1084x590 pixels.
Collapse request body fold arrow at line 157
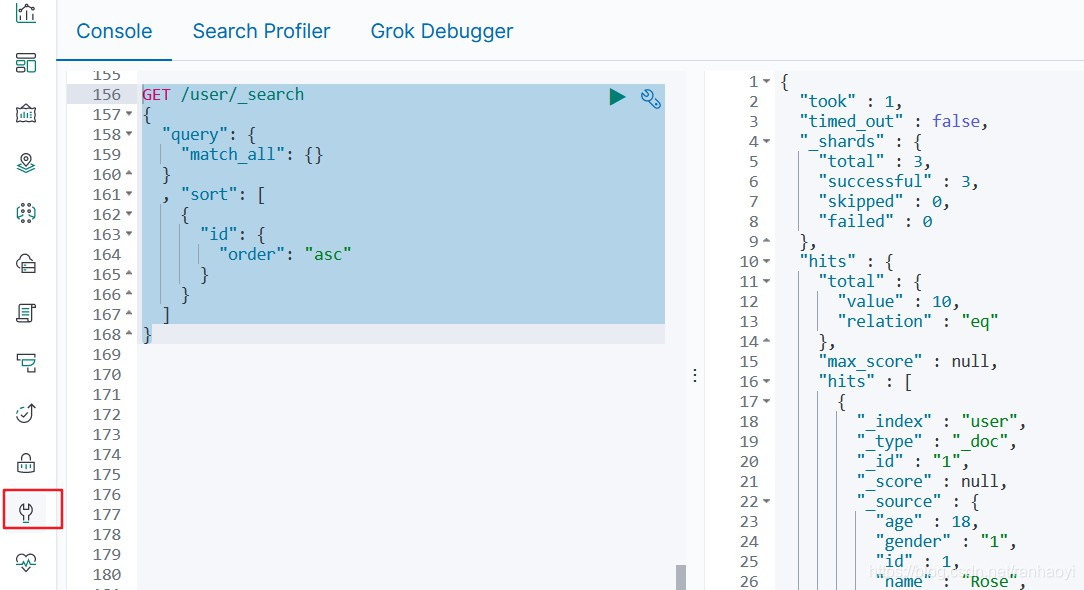tap(129, 114)
